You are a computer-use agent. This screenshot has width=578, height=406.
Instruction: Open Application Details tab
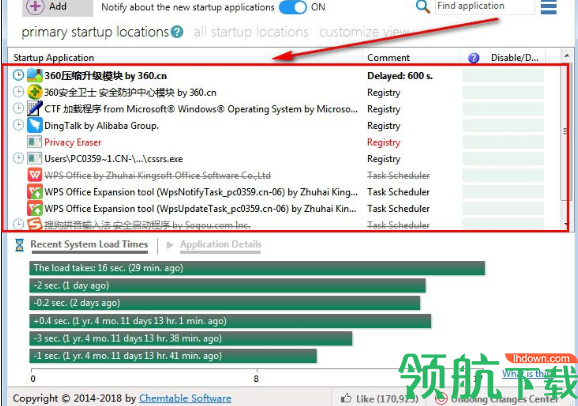click(220, 244)
